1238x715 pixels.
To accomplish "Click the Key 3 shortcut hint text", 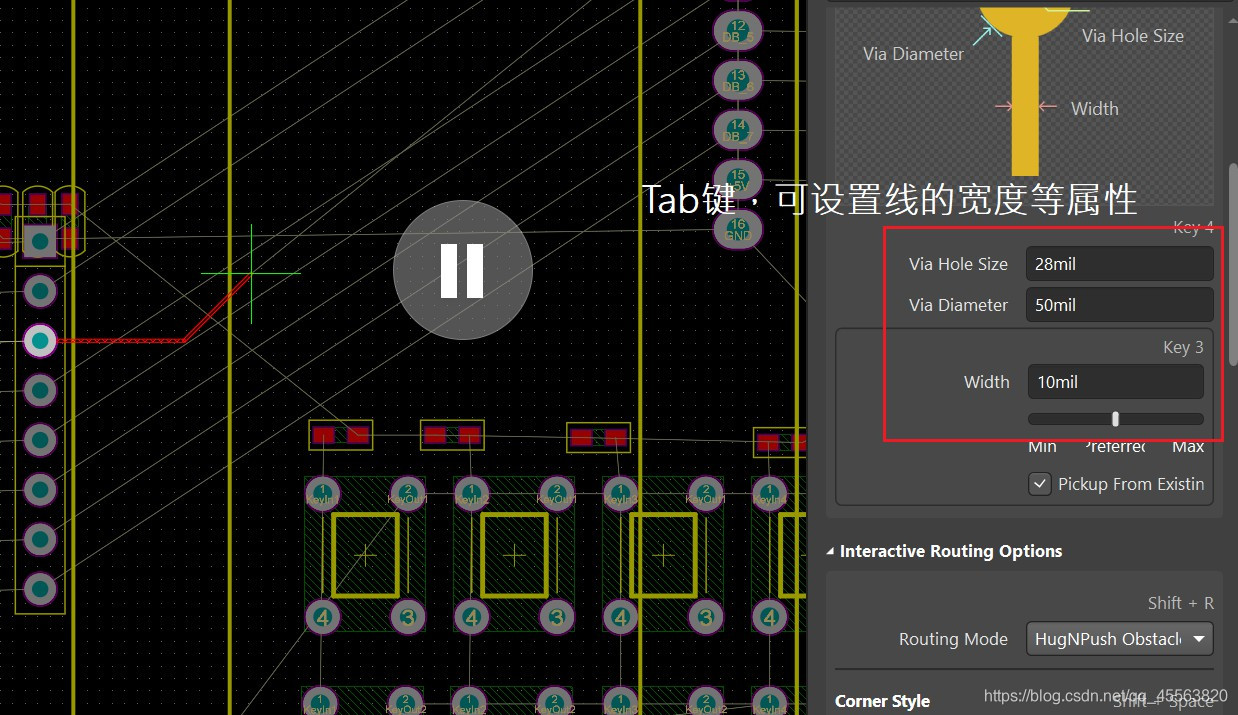I will click(x=1183, y=347).
